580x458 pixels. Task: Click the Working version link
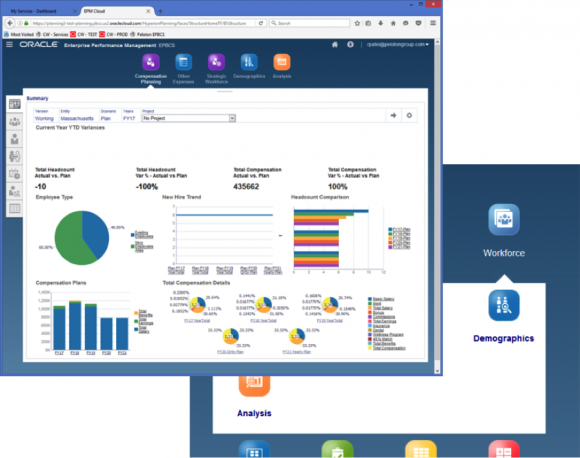coord(44,118)
